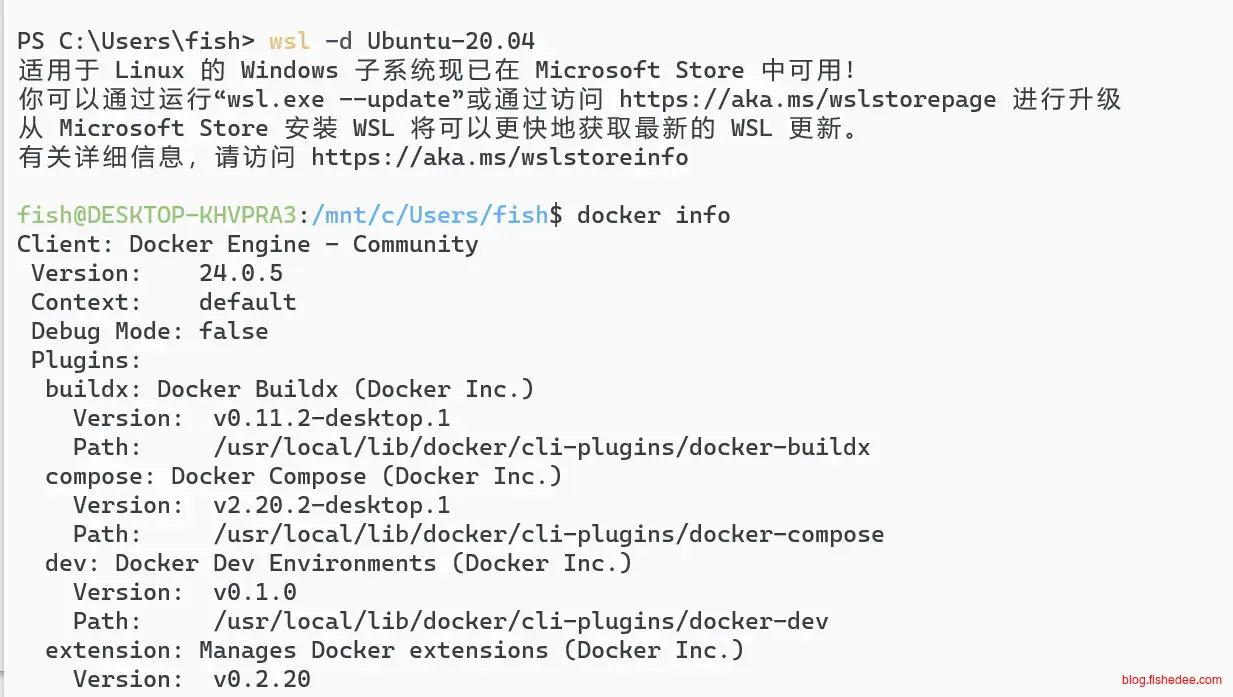The height and width of the screenshot is (697, 1233).
Task: Click the blog.fishedee.com watermark text
Action: tap(1172, 679)
